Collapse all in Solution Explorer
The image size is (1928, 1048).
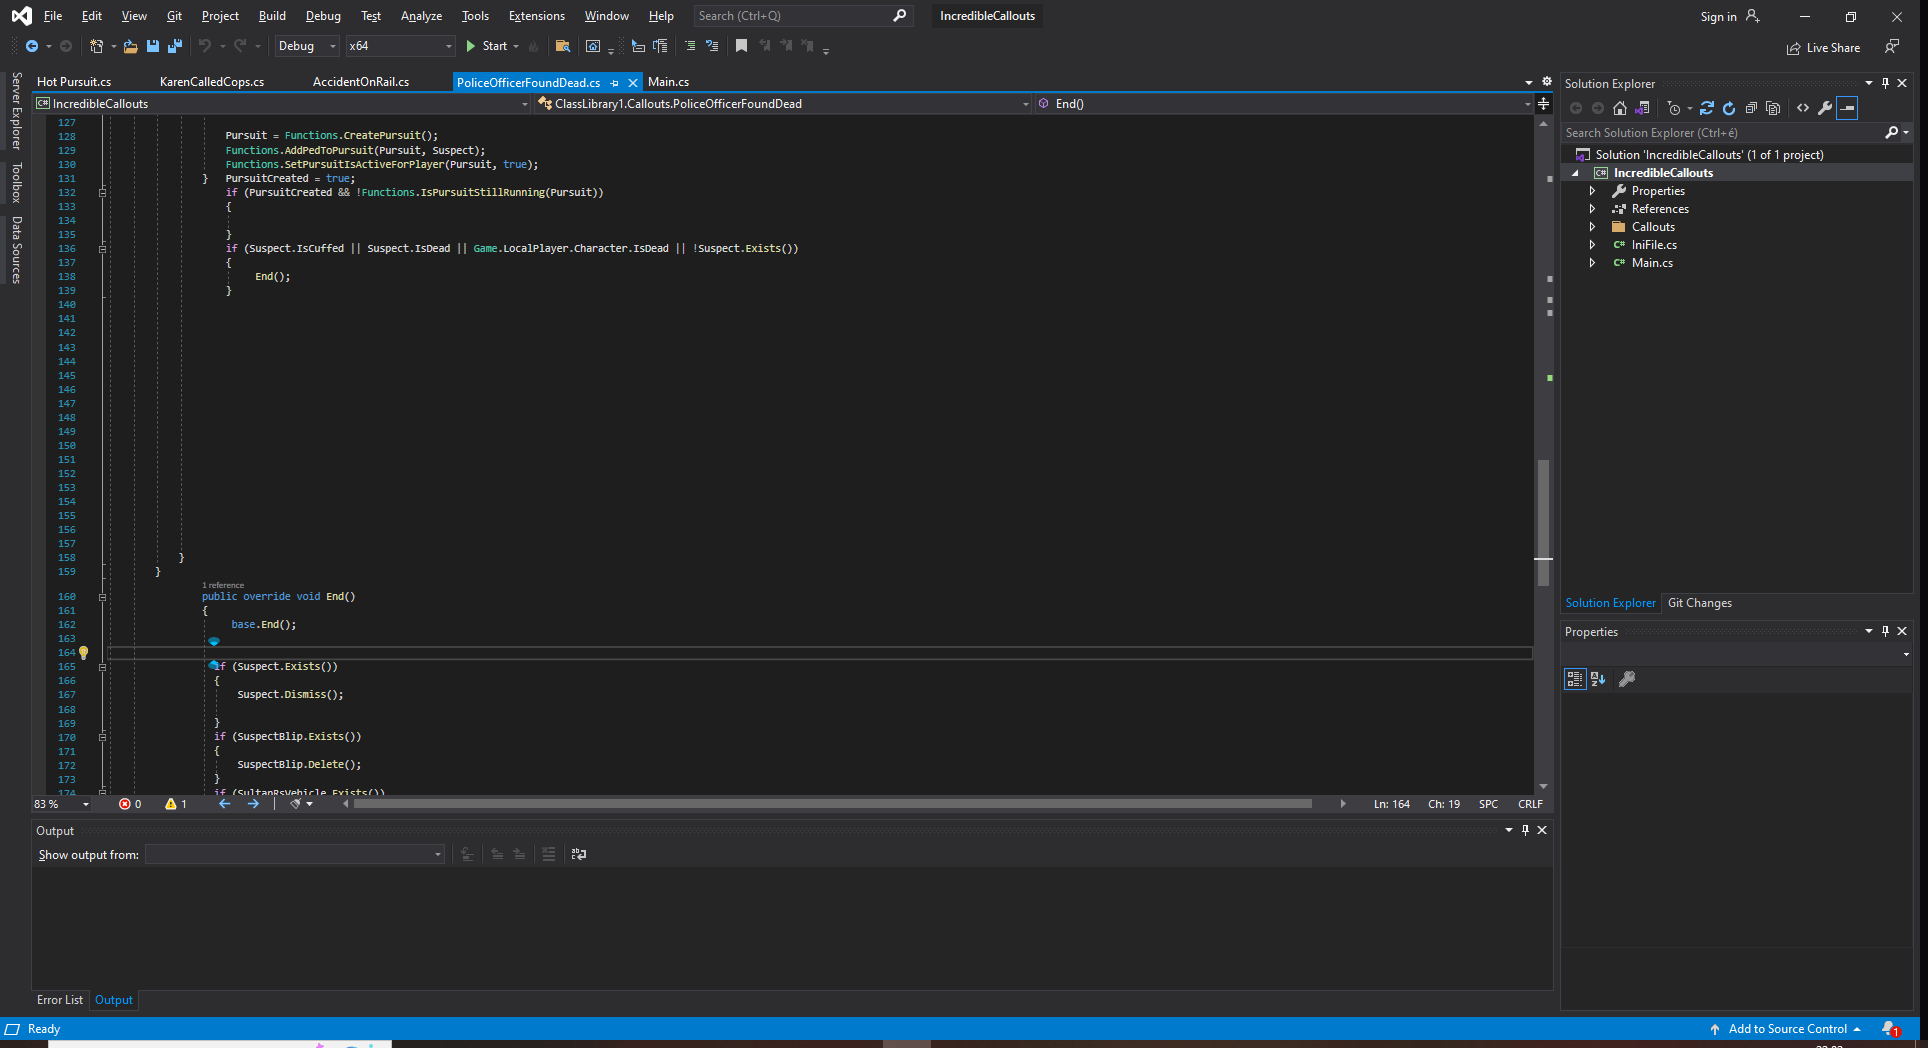(1751, 108)
